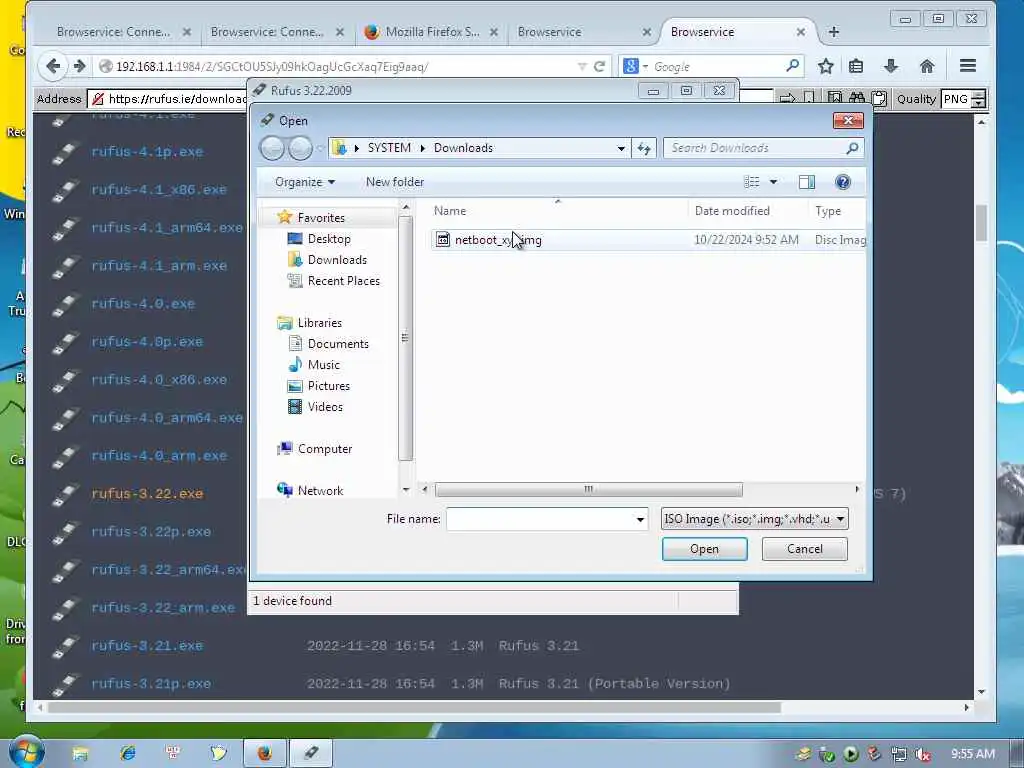
Task: Open Firefox downloads arrow icon
Action: (891, 66)
